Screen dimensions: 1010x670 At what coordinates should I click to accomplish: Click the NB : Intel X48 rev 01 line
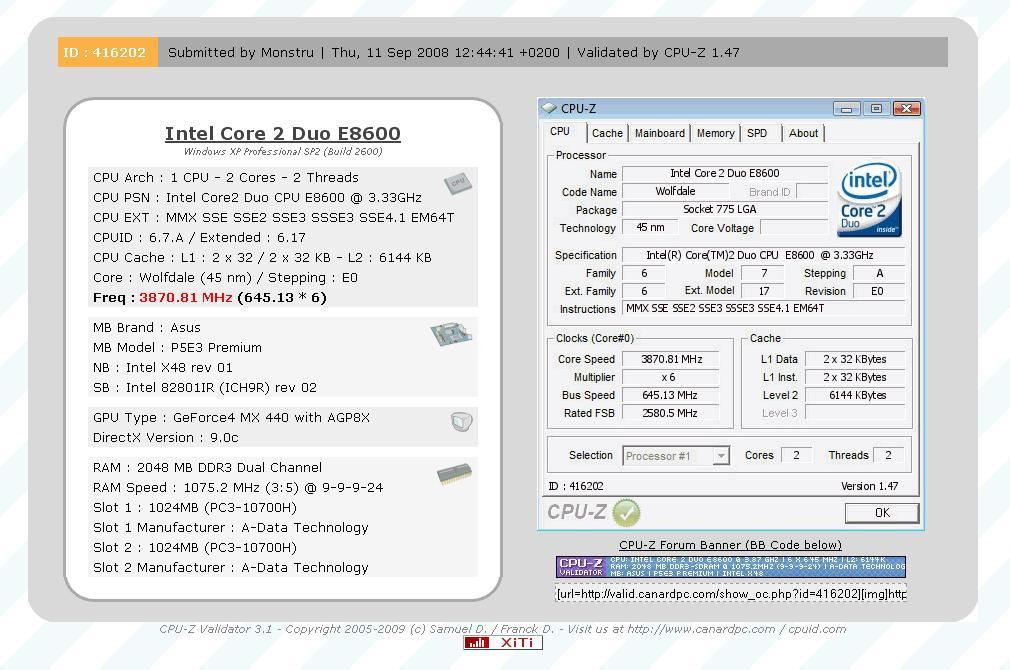[162, 368]
